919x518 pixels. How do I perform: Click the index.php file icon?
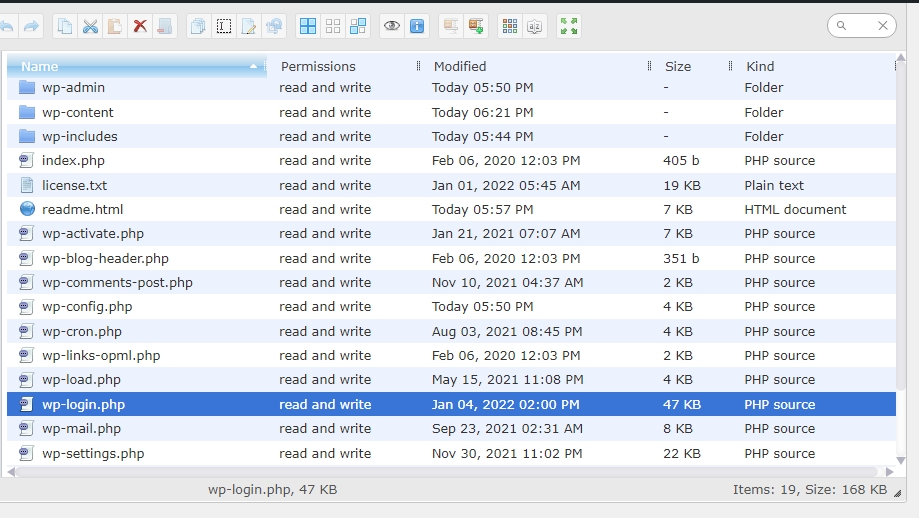tap(26, 160)
